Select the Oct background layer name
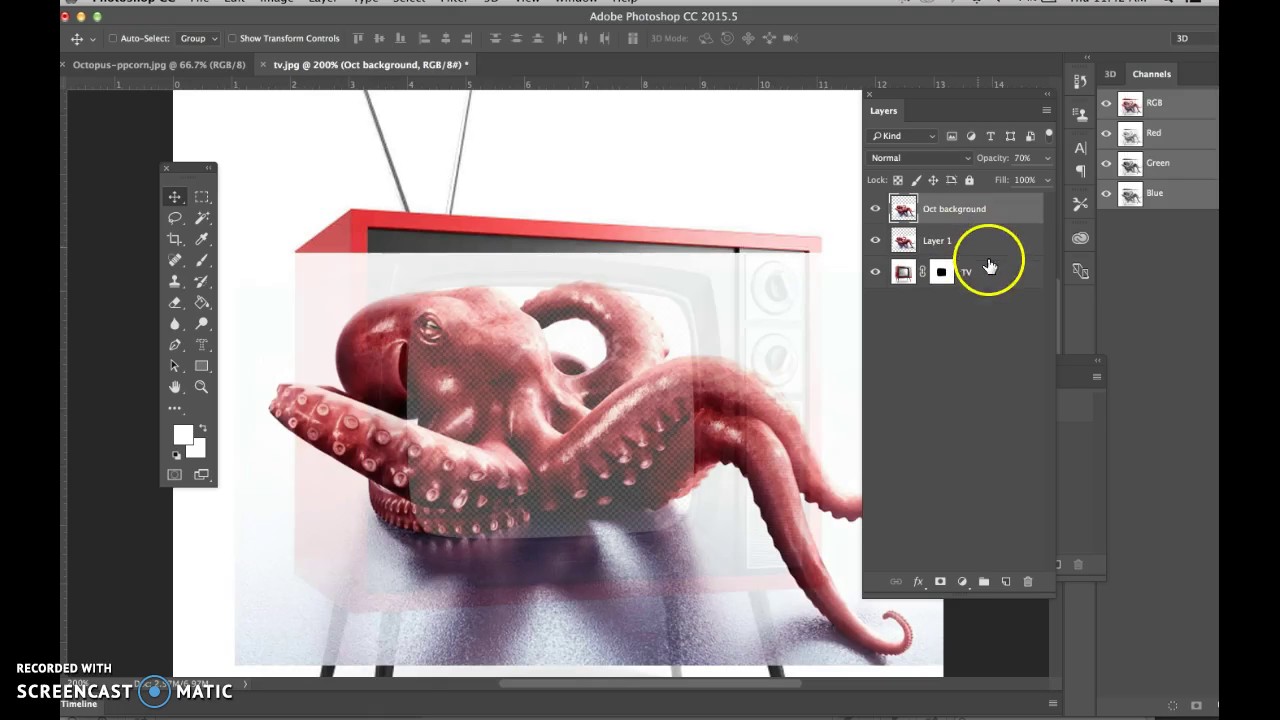This screenshot has height=720, width=1280. coord(954,209)
